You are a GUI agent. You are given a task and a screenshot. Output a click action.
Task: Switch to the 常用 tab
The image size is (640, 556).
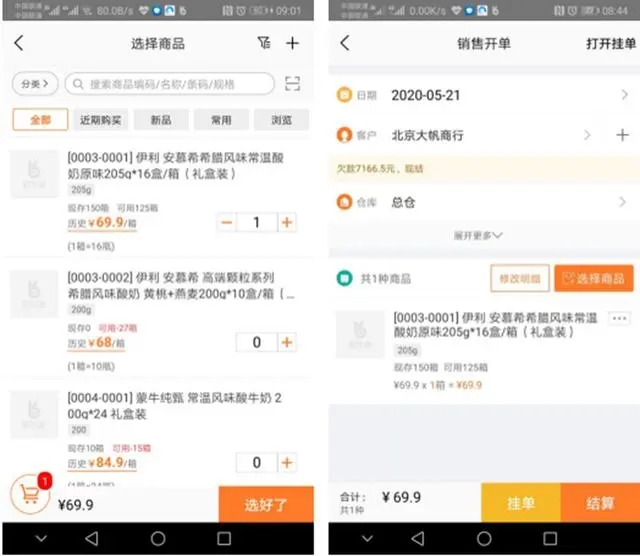tap(221, 120)
